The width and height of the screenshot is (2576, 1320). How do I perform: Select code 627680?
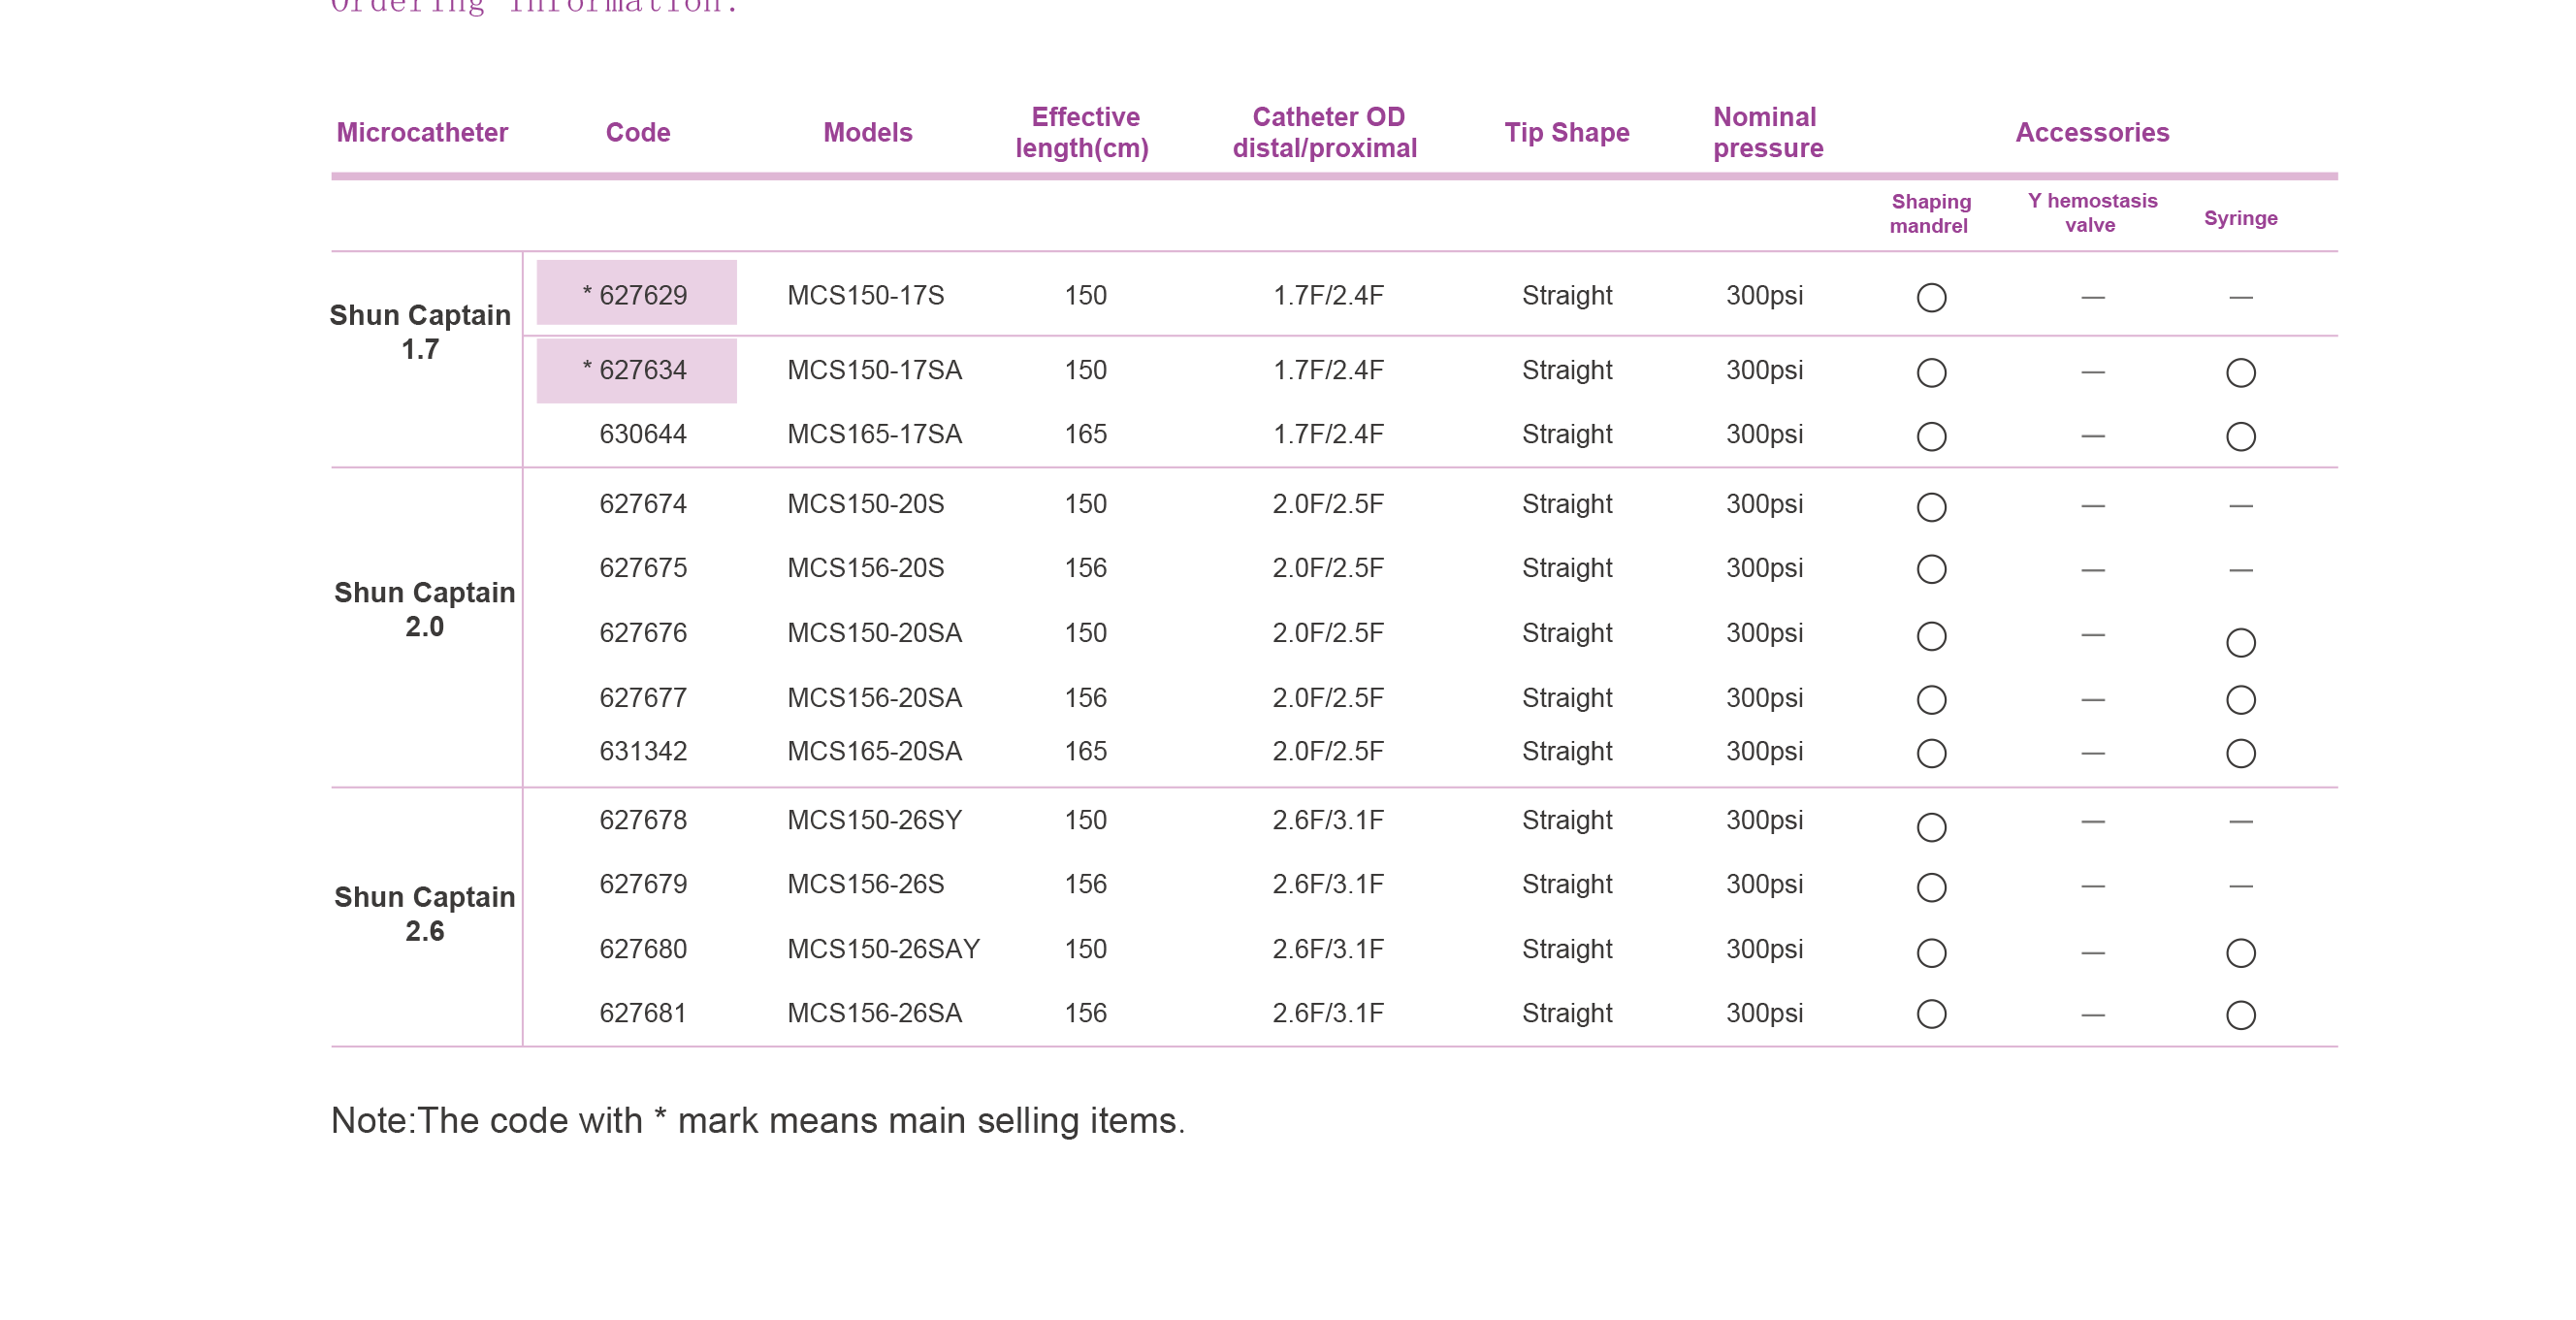tap(643, 949)
